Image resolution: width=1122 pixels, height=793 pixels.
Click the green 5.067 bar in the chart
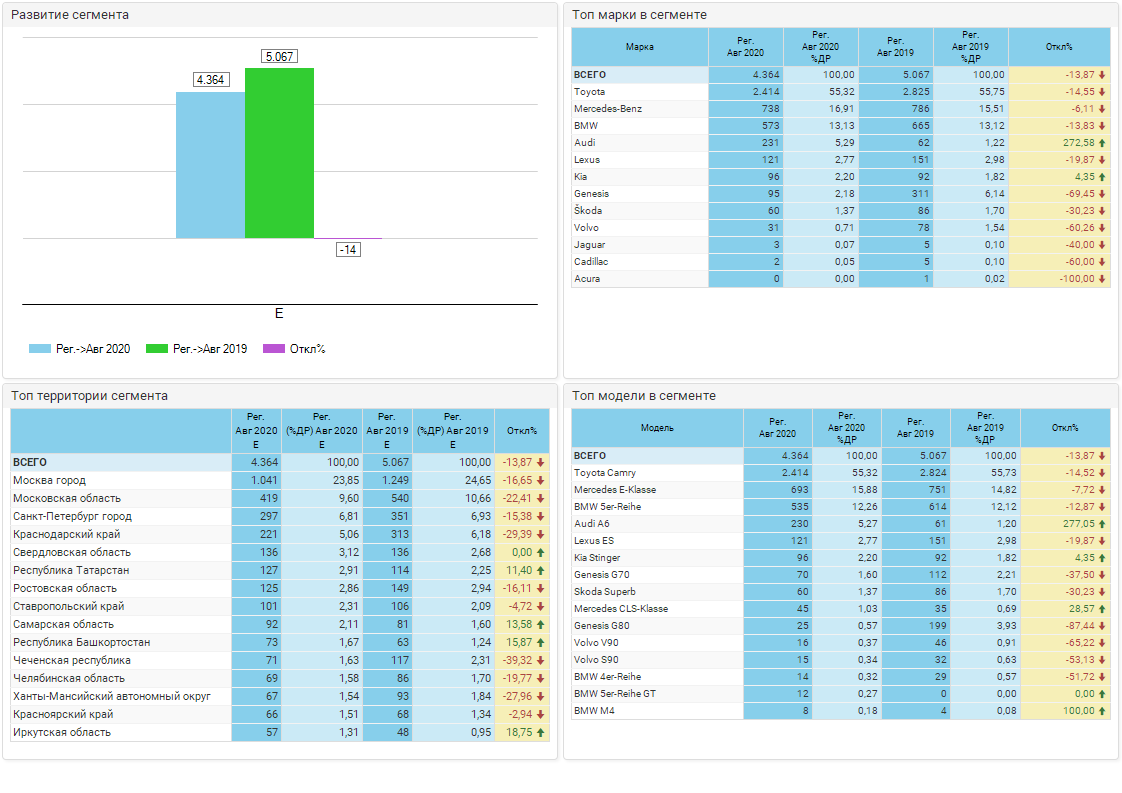pyautogui.click(x=279, y=153)
